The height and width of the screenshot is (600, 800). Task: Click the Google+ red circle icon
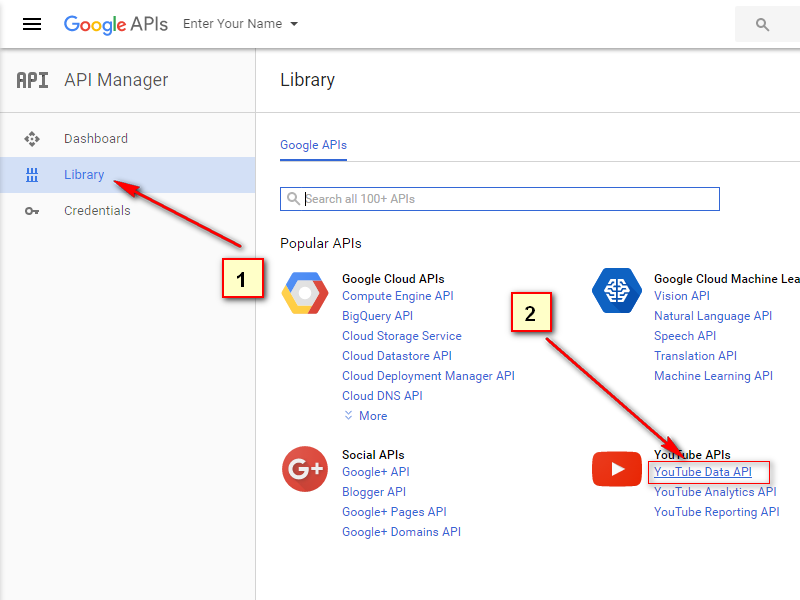click(x=304, y=469)
